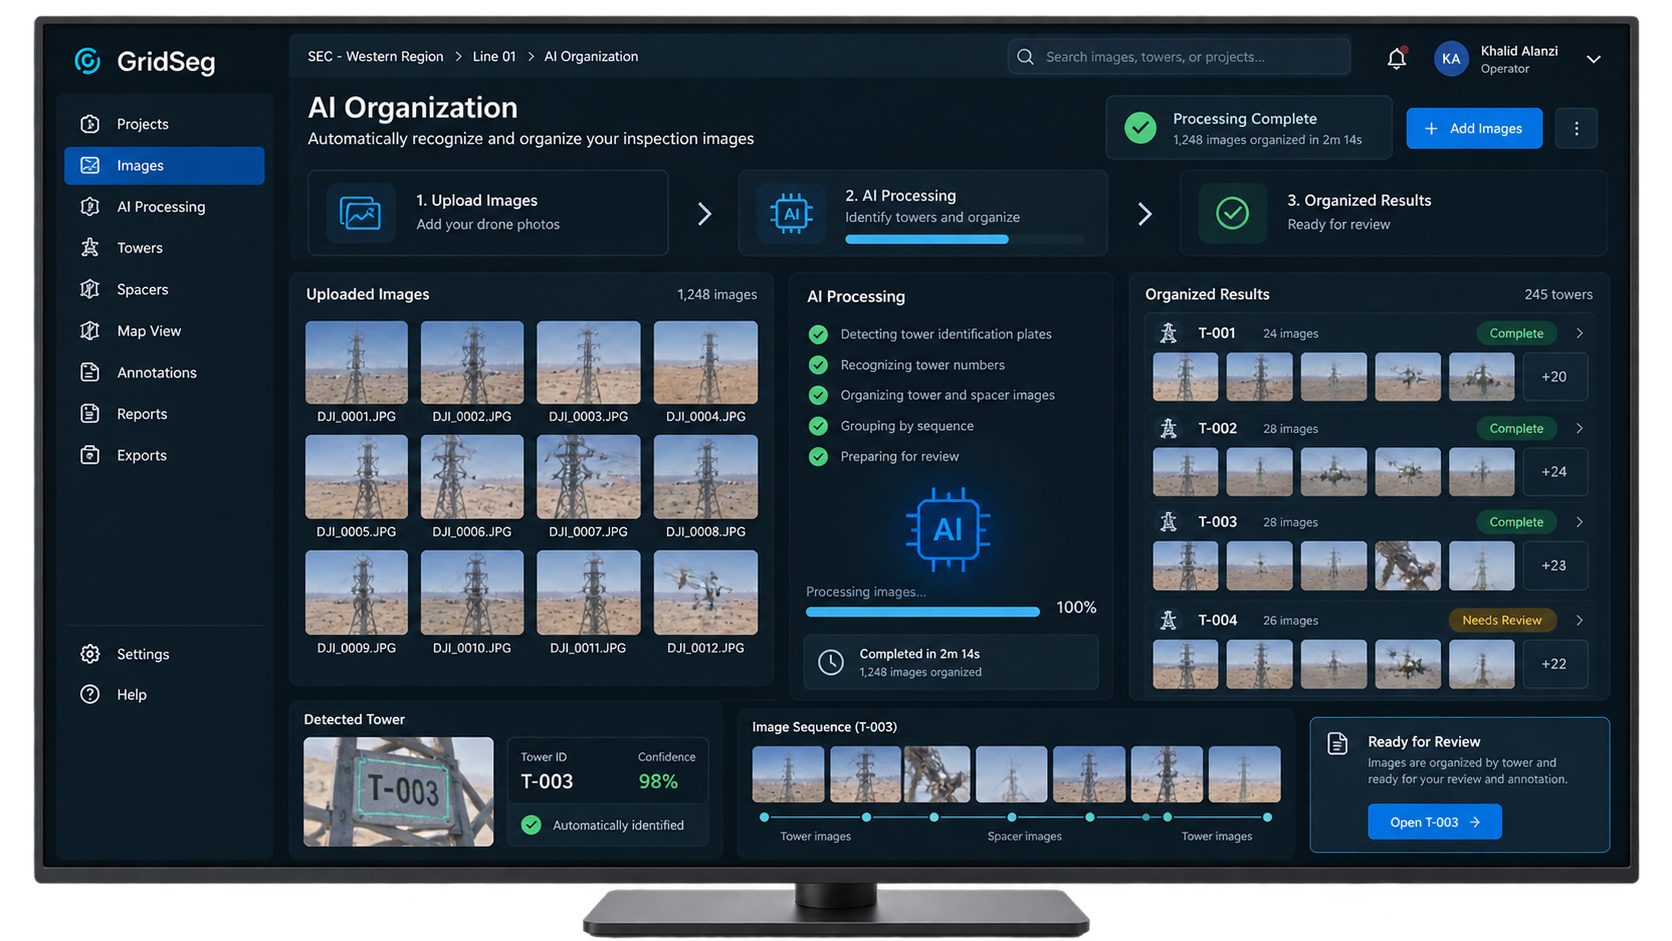Click the check beside Recognizing tower numbers
The image size is (1672, 941).
[818, 365]
